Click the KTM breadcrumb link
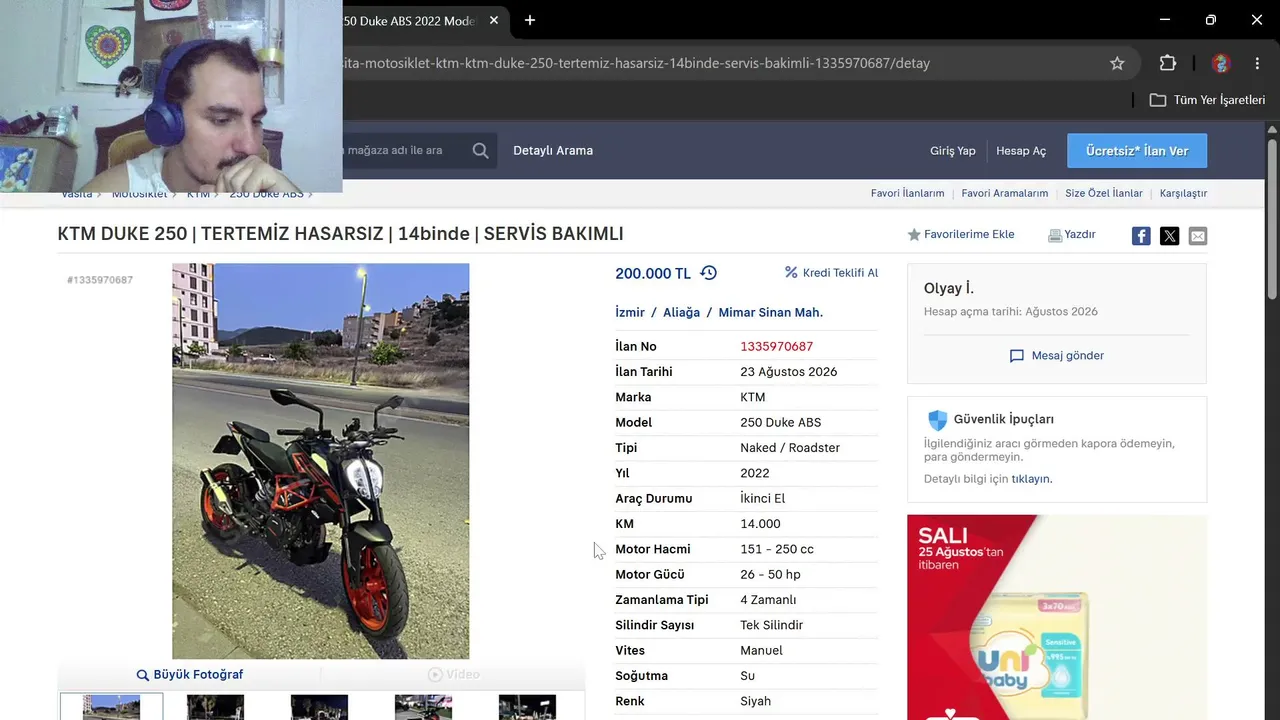The image size is (1280, 720). point(198,193)
